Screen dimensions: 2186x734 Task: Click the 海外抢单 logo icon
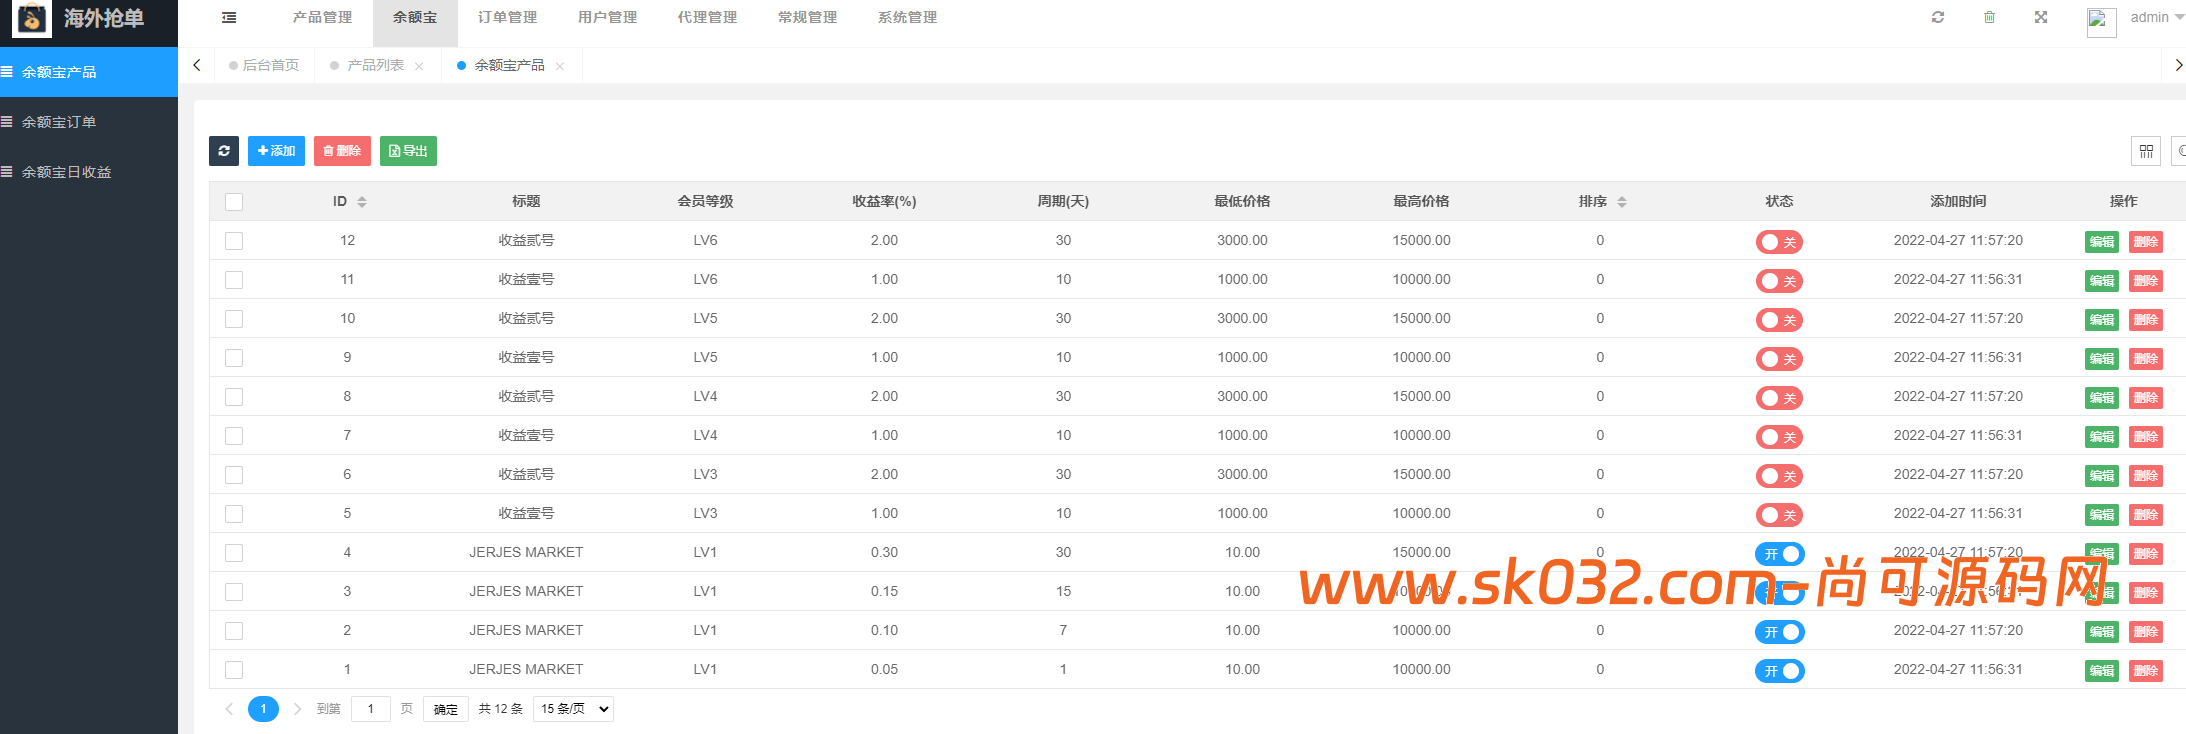click(x=32, y=18)
